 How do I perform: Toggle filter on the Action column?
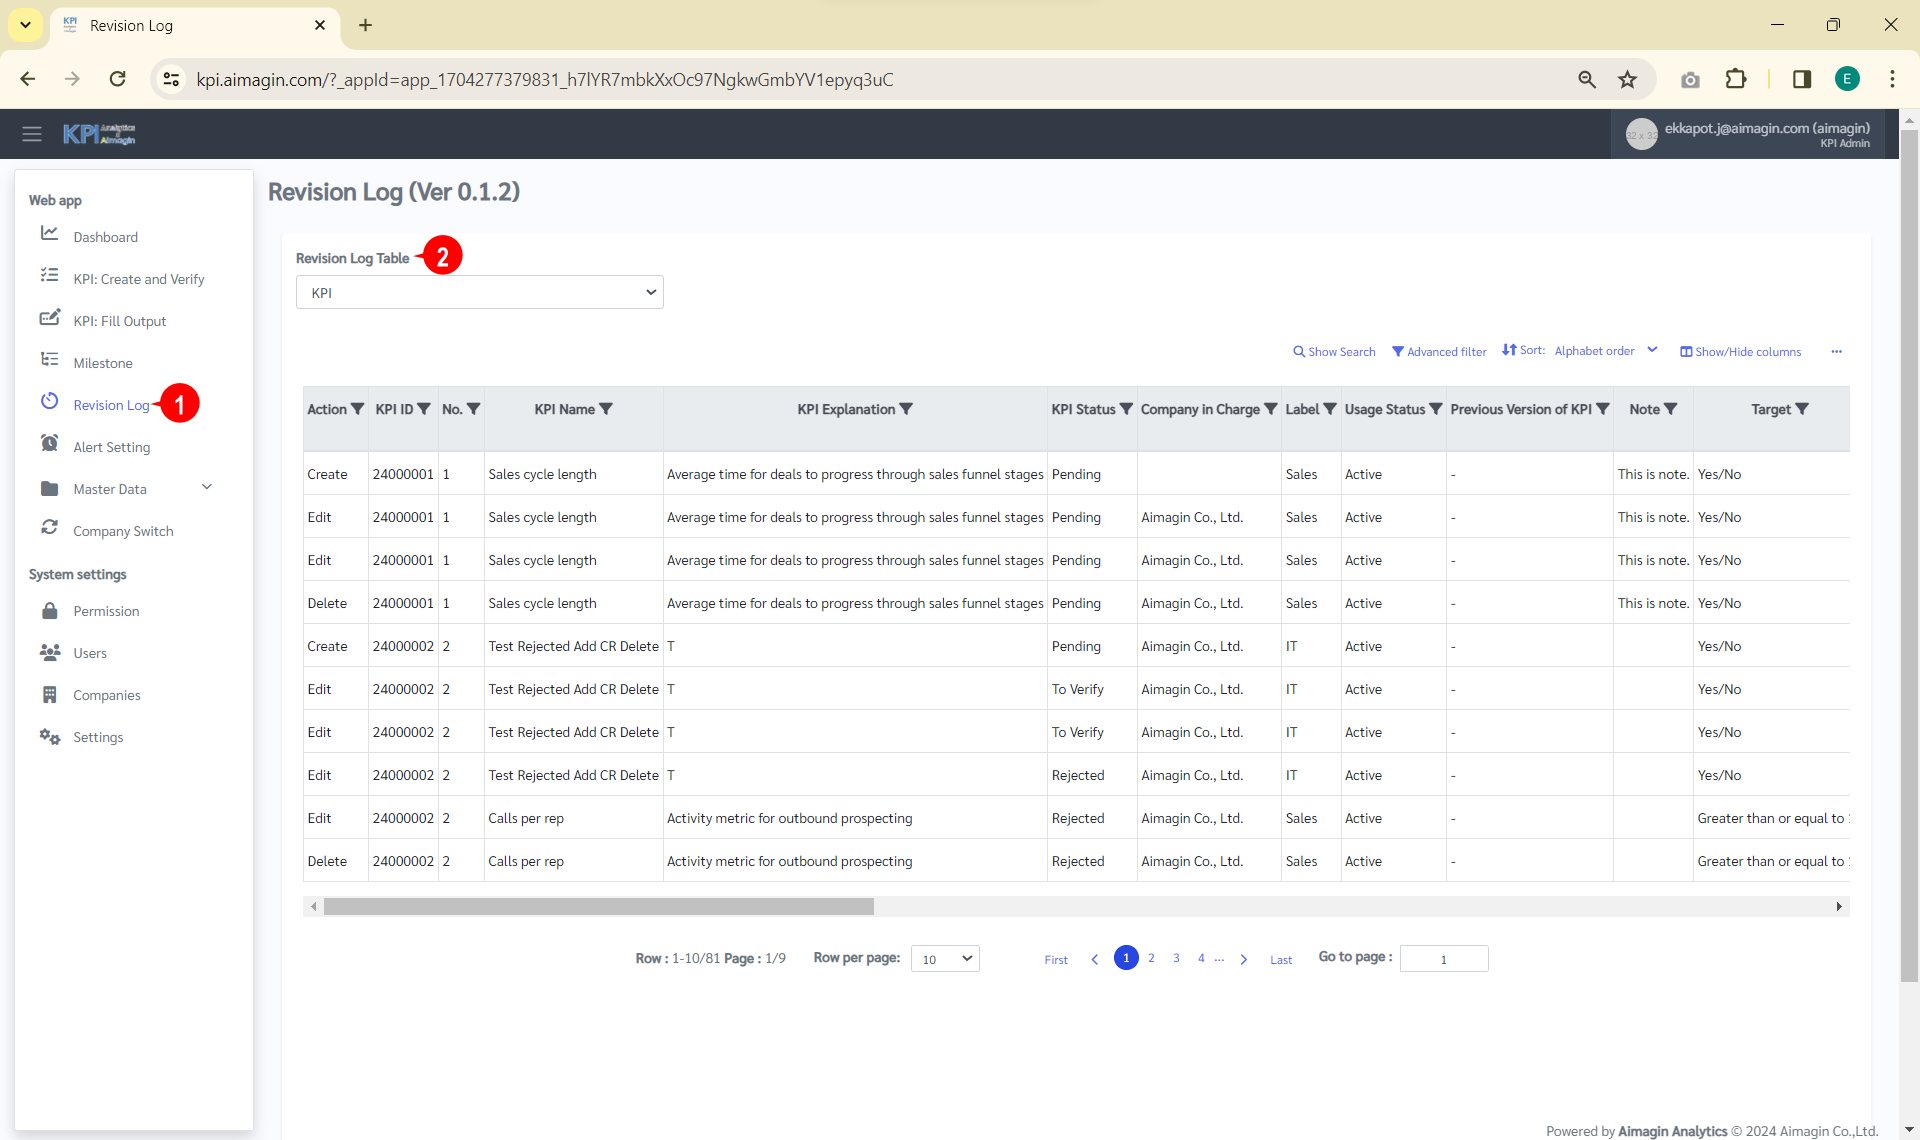[357, 409]
